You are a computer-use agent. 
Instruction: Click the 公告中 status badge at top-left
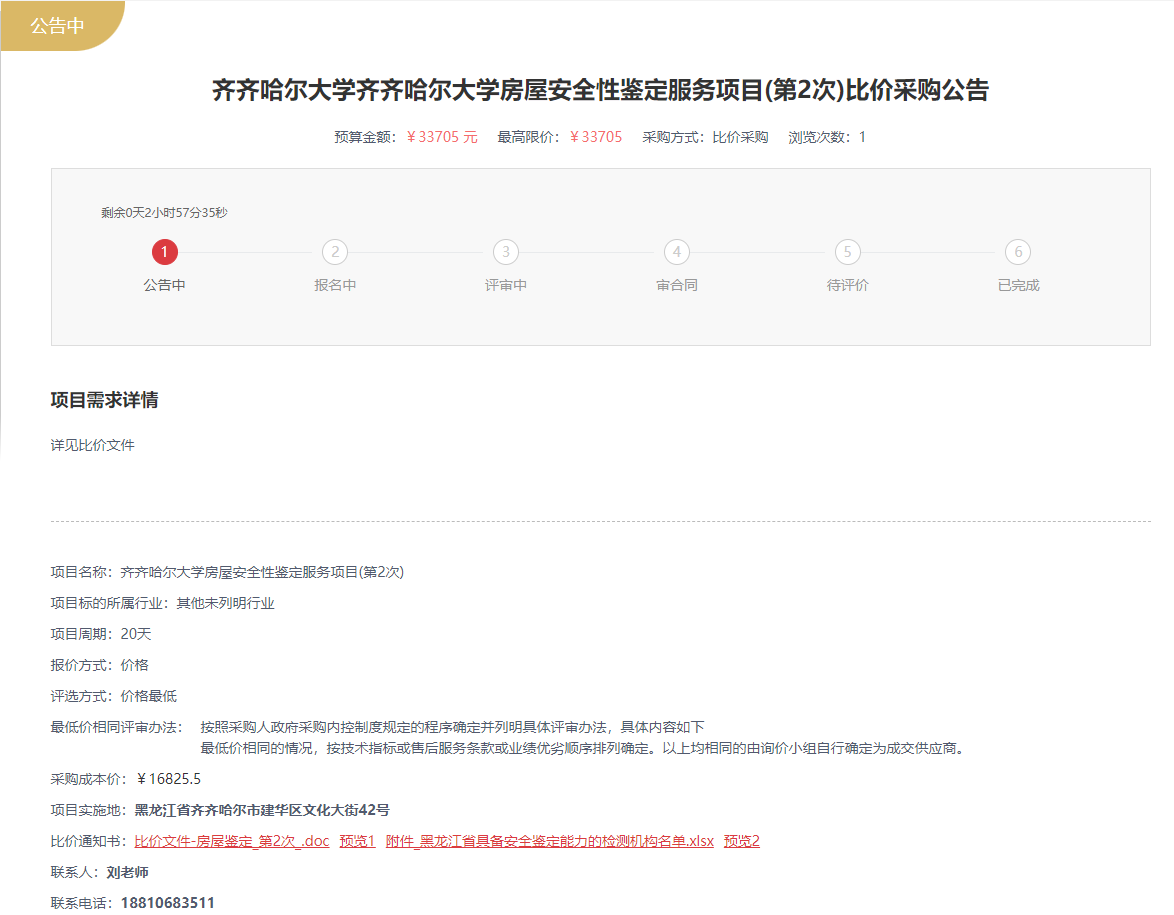click(x=57, y=26)
